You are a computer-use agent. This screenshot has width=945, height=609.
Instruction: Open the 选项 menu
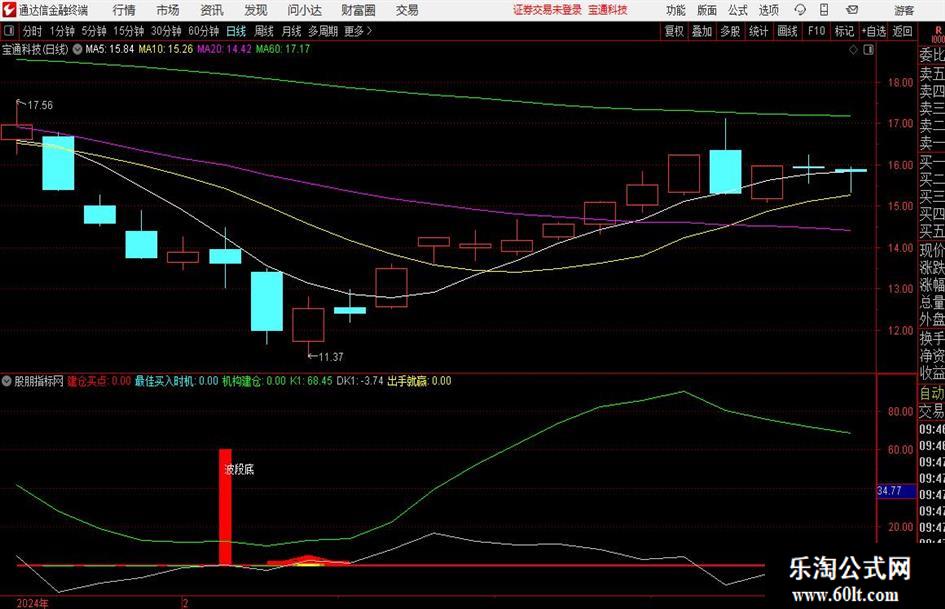768,10
